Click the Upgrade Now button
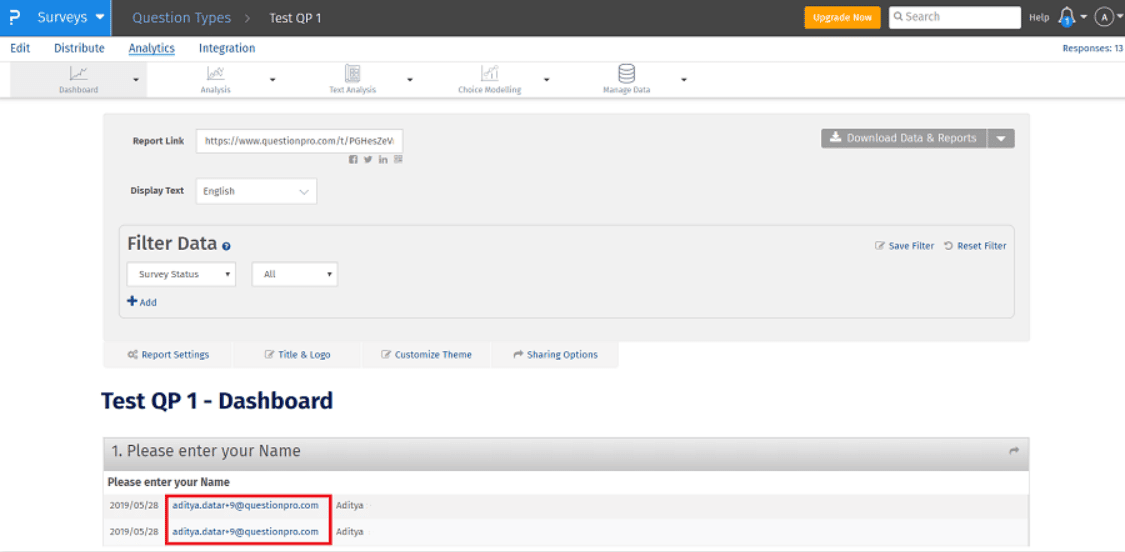Screen dimensions: 1125x552 (x=842, y=17)
